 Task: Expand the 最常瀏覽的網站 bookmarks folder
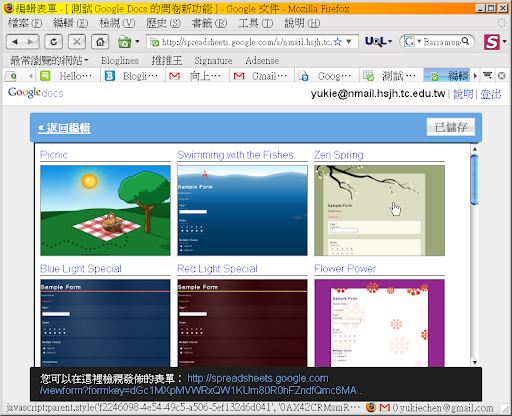coord(49,60)
